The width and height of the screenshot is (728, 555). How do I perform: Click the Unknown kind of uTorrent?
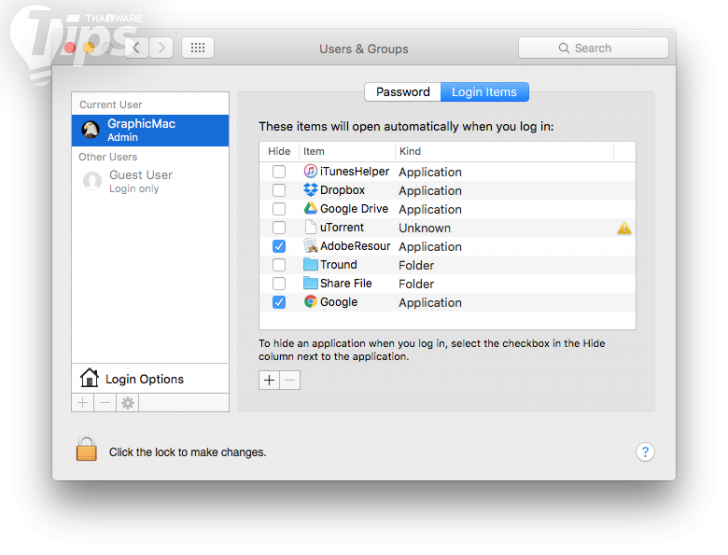click(425, 228)
